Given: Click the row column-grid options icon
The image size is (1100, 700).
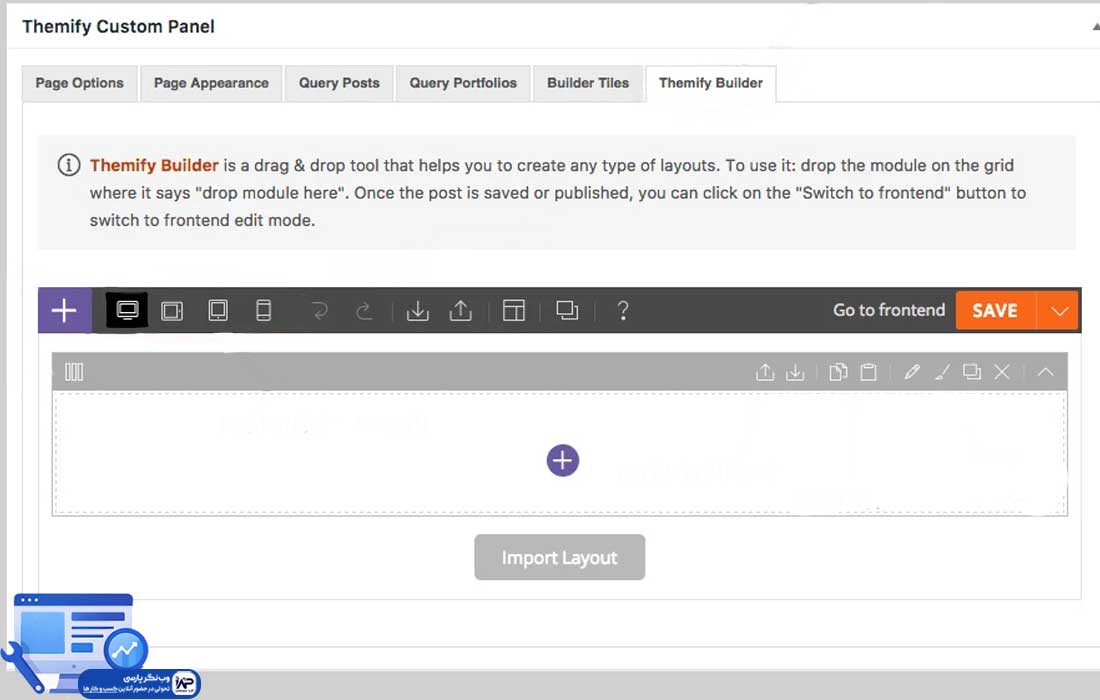Looking at the screenshot, I should pyautogui.click(x=74, y=372).
